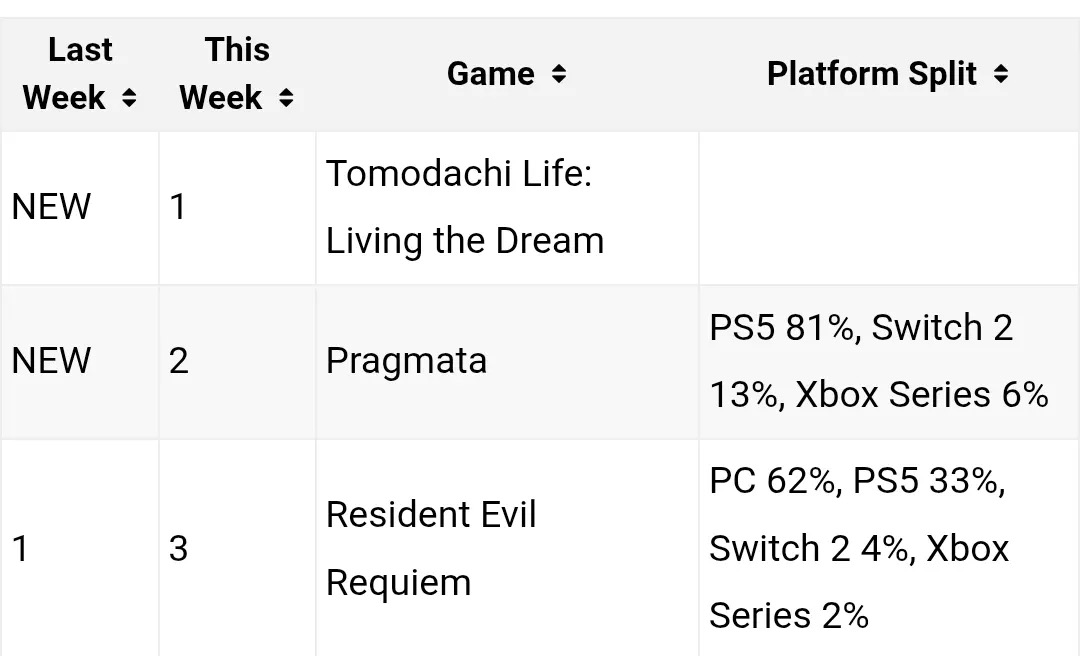The height and width of the screenshot is (656, 1080).
Task: Select the This Week column header text
Action: (x=224, y=74)
